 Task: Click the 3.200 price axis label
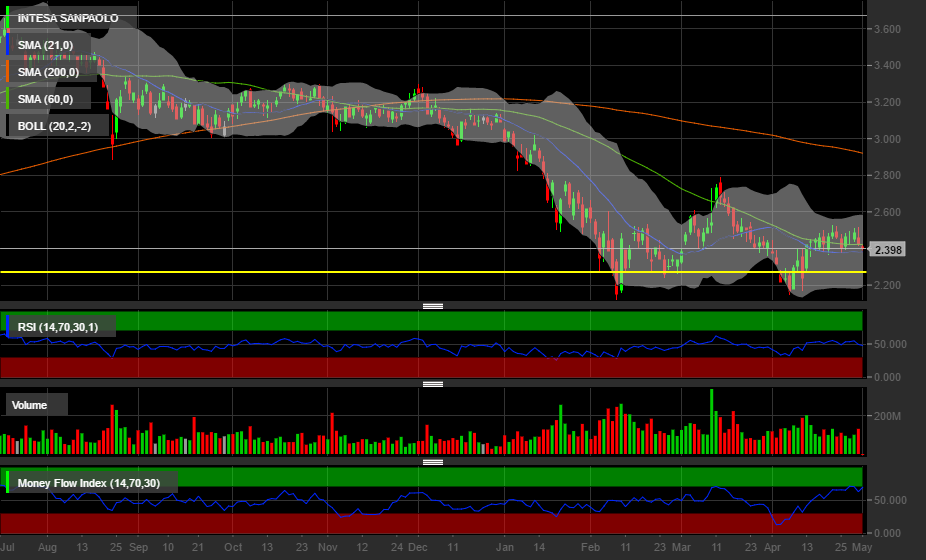[887, 102]
